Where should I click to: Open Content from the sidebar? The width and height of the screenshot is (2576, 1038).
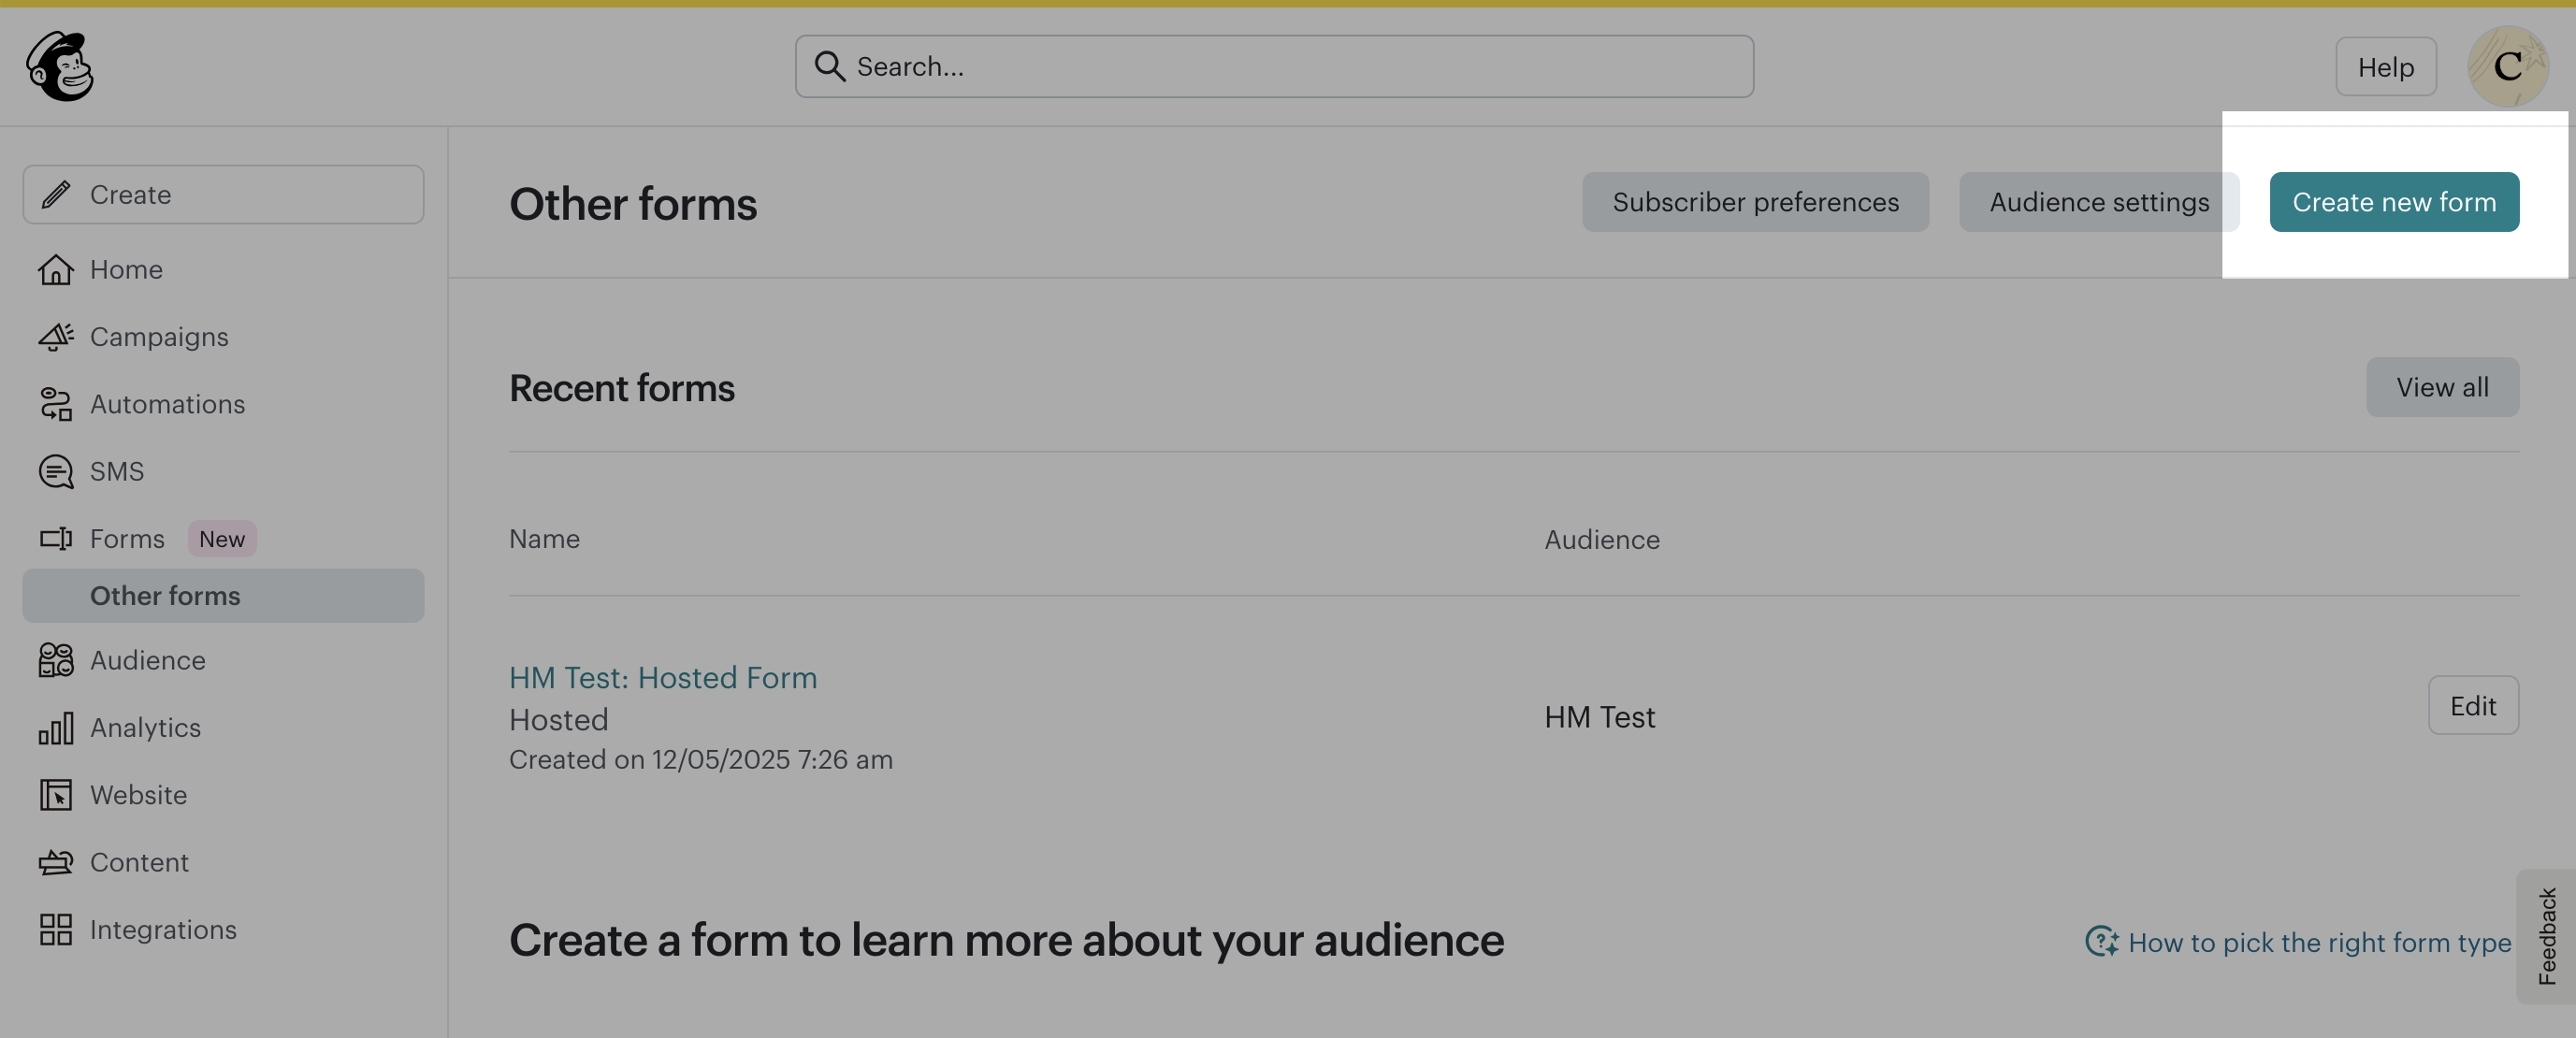click(139, 862)
